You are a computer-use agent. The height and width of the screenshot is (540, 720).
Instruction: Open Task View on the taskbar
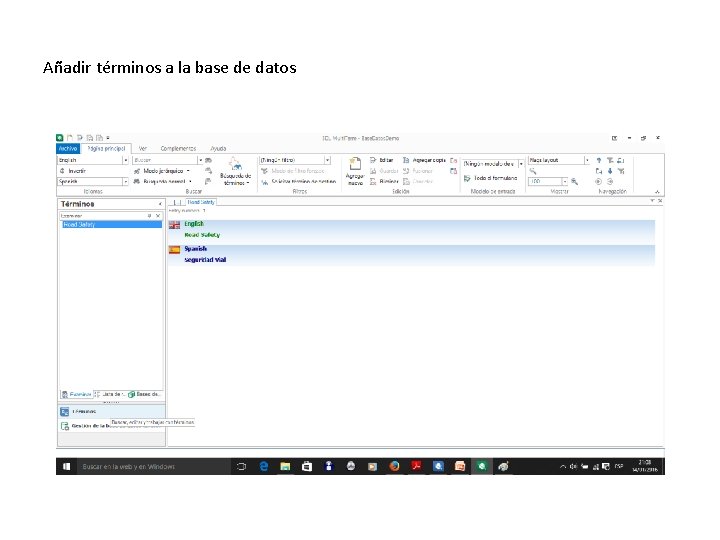pyautogui.click(x=241, y=466)
